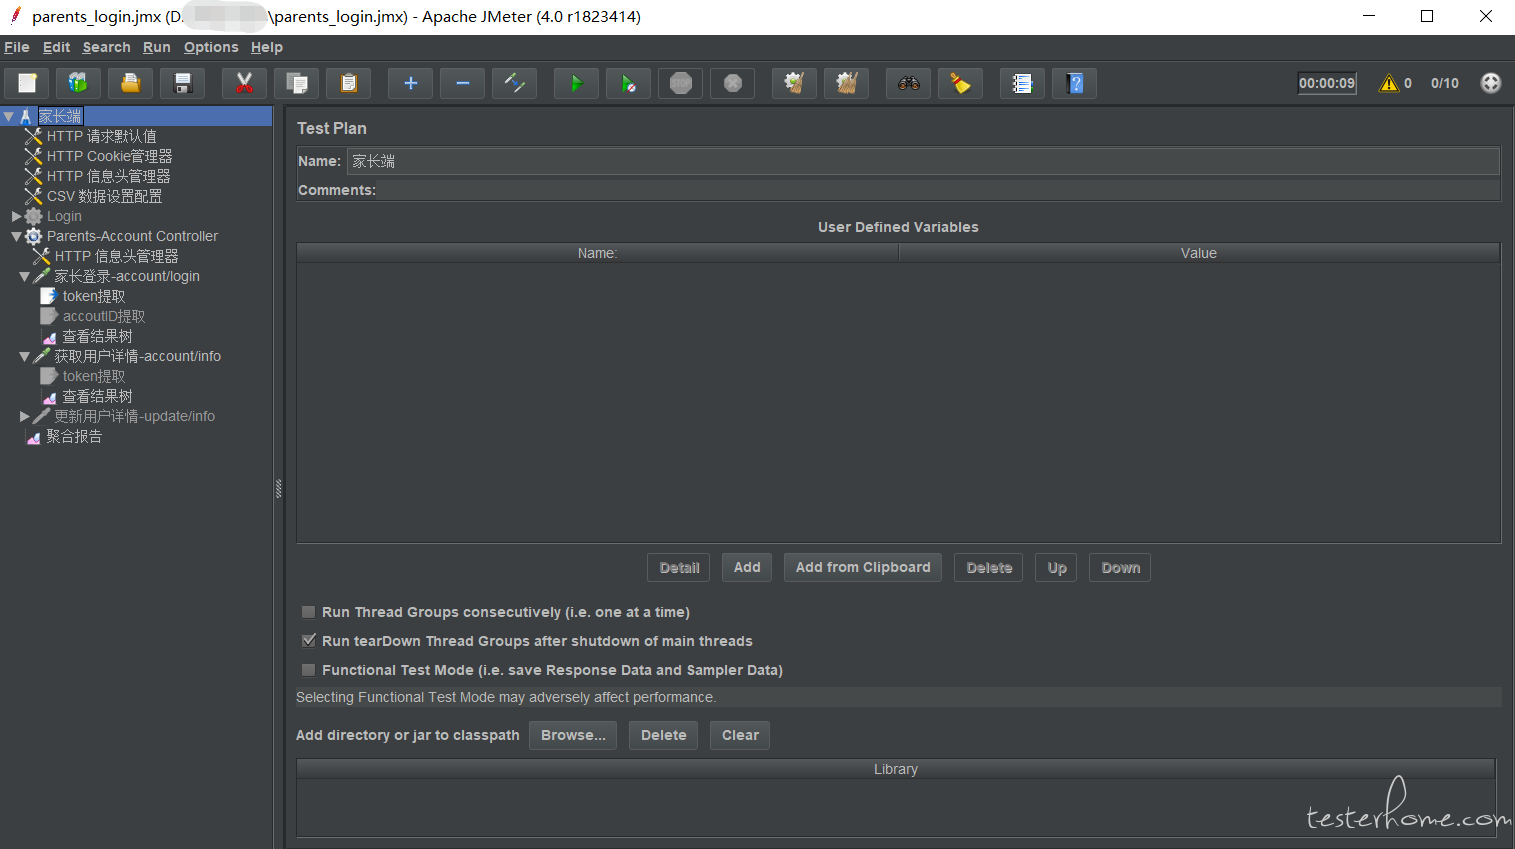Select token提取 under 家长登录-account/login
This screenshot has height=849, width=1515.
tap(94, 296)
